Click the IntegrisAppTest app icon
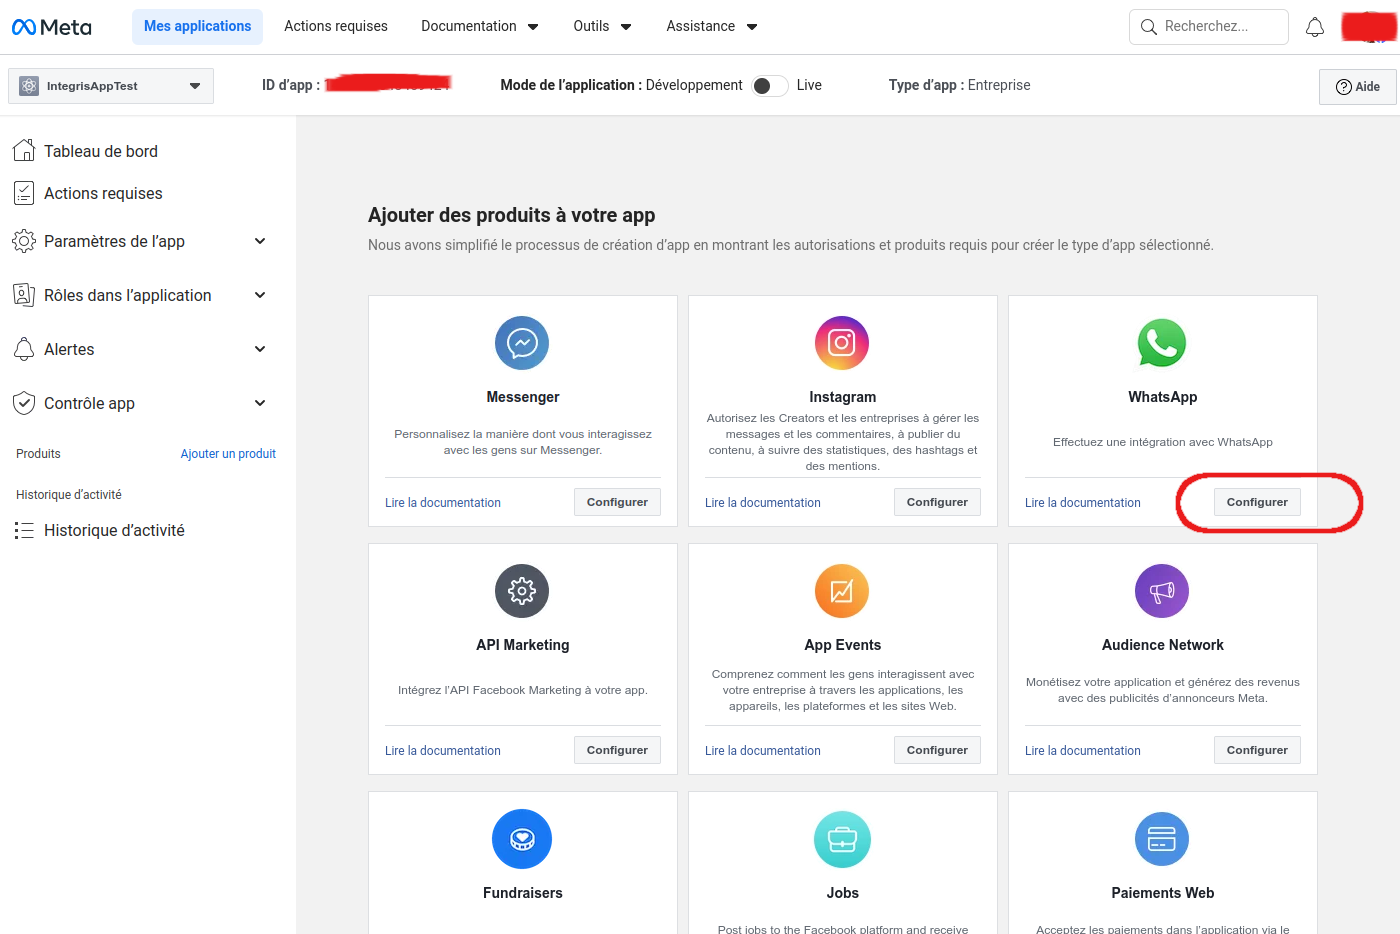1400x934 pixels. point(29,86)
